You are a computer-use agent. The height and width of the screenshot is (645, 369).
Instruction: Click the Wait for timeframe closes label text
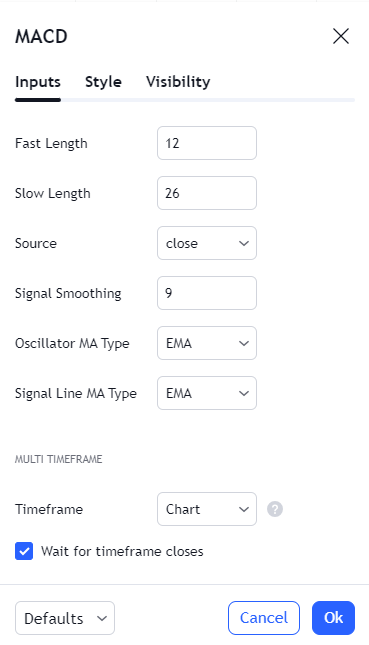coord(122,551)
